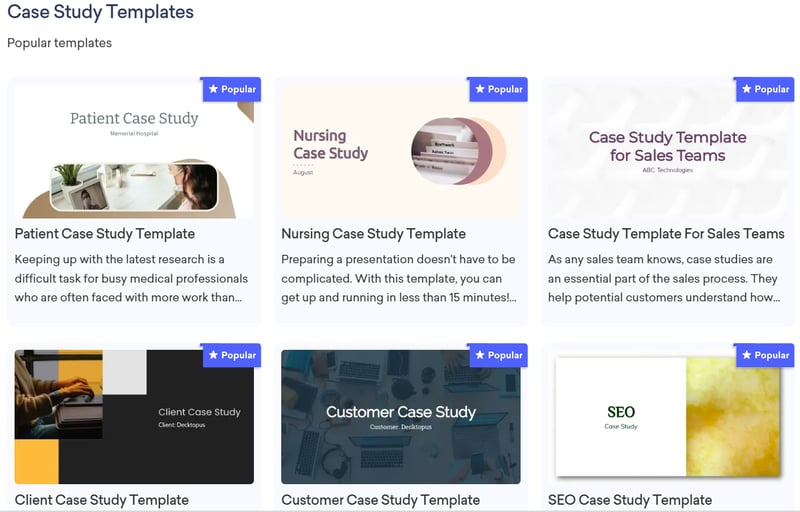Screen dimensions: 800x512
Task: Click the star Popular badge on Customer Case Study
Action: (499, 355)
